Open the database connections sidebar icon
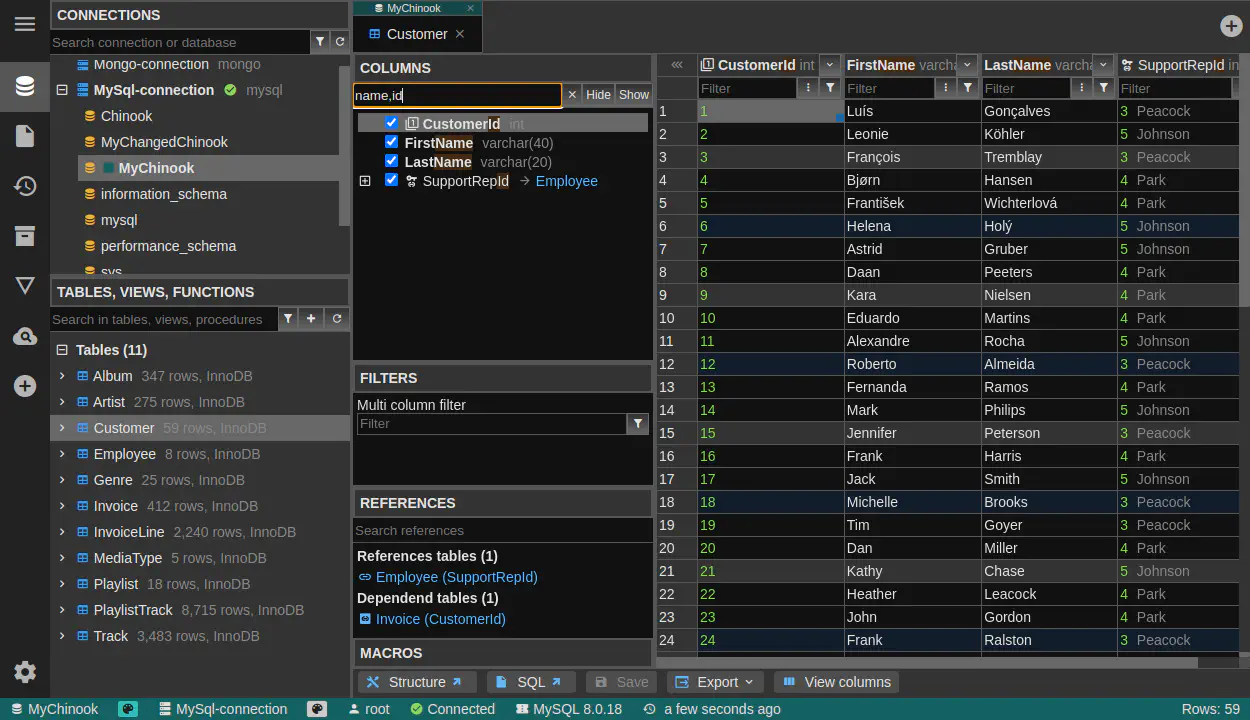The image size is (1250, 720). [x=25, y=86]
